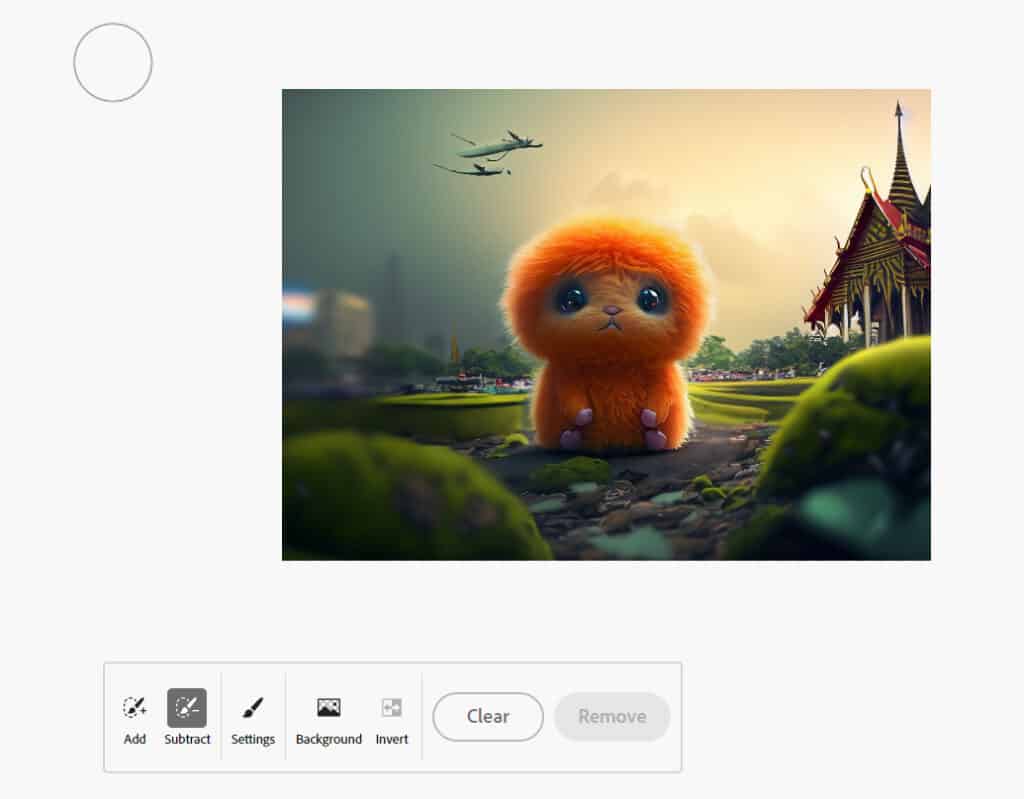Click the mossy rock at bottom-left of image

(x=400, y=495)
